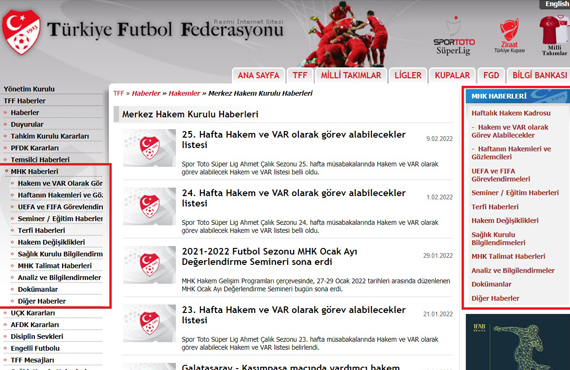Image resolution: width=570 pixels, height=370 pixels.
Task: Click the thumbnail beside the 23. Hafta news
Action: (x=149, y=323)
